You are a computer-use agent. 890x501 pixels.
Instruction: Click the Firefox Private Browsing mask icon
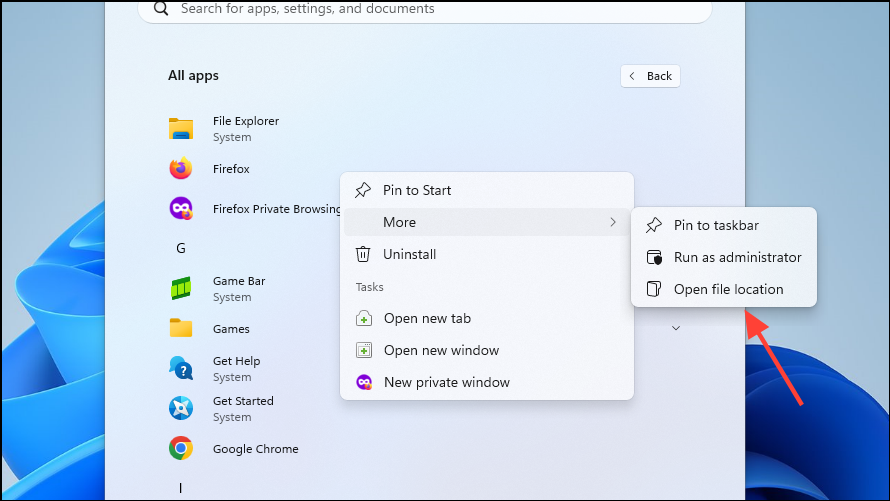[x=181, y=209]
